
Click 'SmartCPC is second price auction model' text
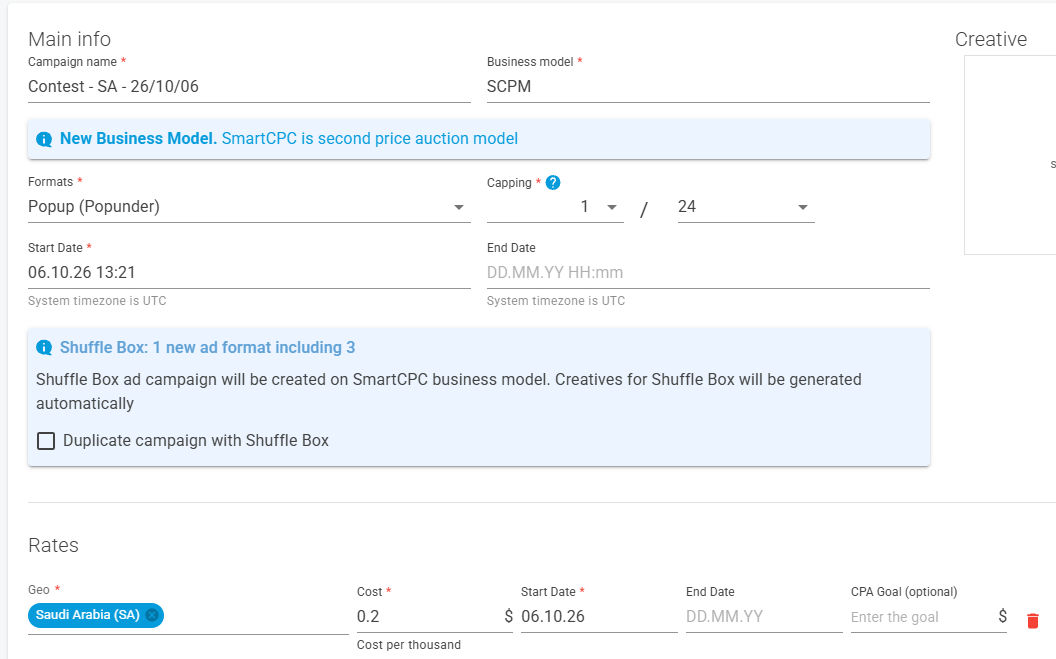tap(370, 139)
